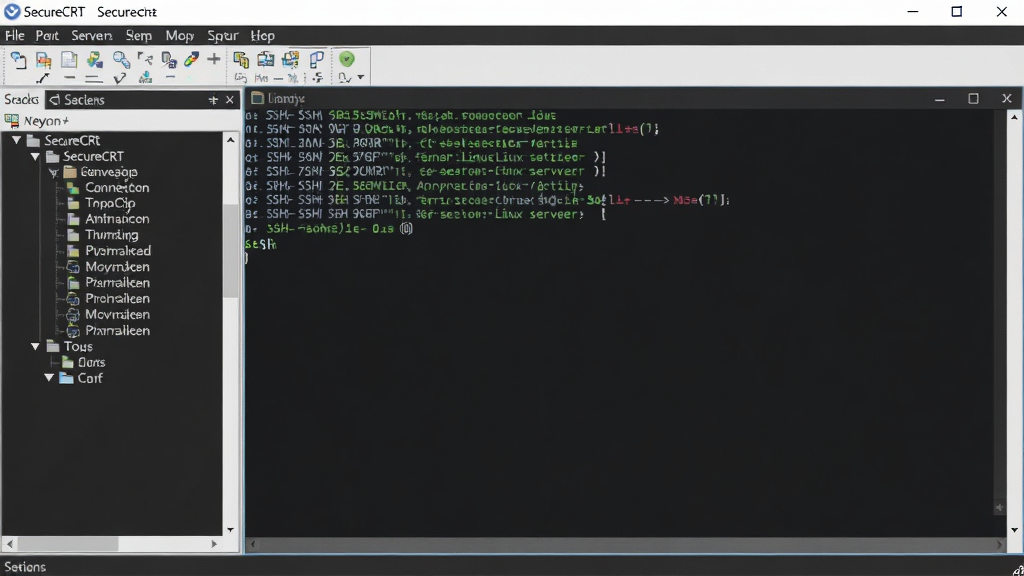This screenshot has width=1024, height=576.
Task: Click the magnifying glass find icon in toolbar
Action: 121,60
